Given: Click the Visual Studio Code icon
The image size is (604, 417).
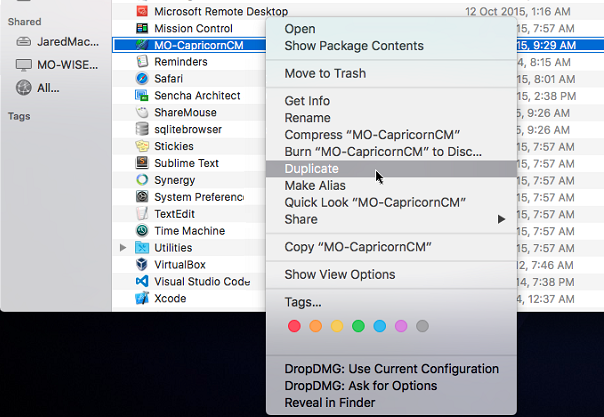Looking at the screenshot, I should [x=142, y=281].
